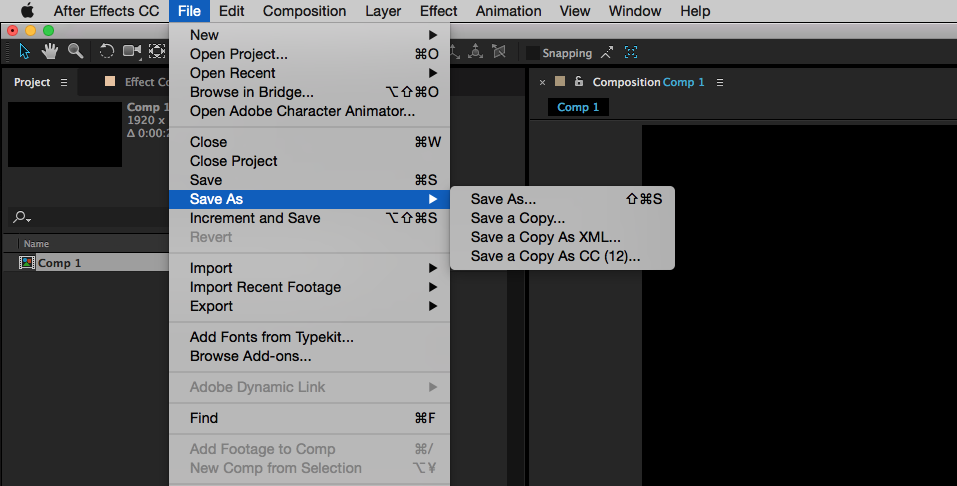Toggle the Composition viewer lock icon
The height and width of the screenshot is (486, 957).
point(579,81)
